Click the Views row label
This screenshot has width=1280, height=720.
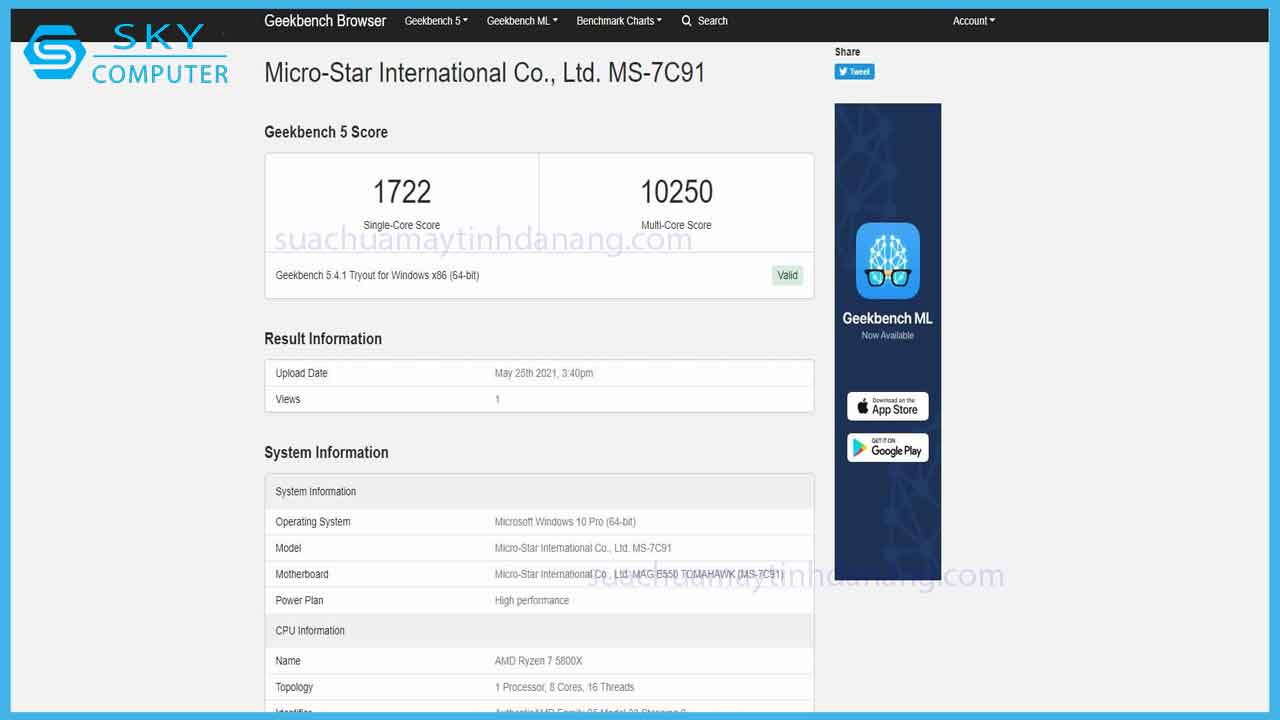pos(288,399)
